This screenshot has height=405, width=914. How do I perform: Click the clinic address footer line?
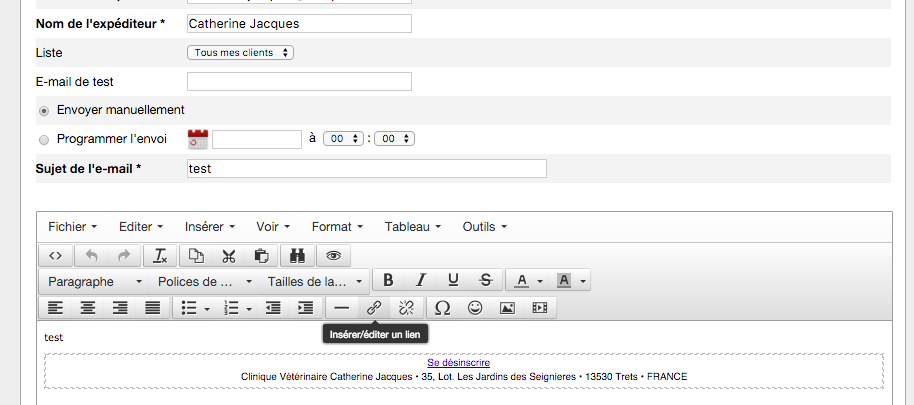point(464,376)
